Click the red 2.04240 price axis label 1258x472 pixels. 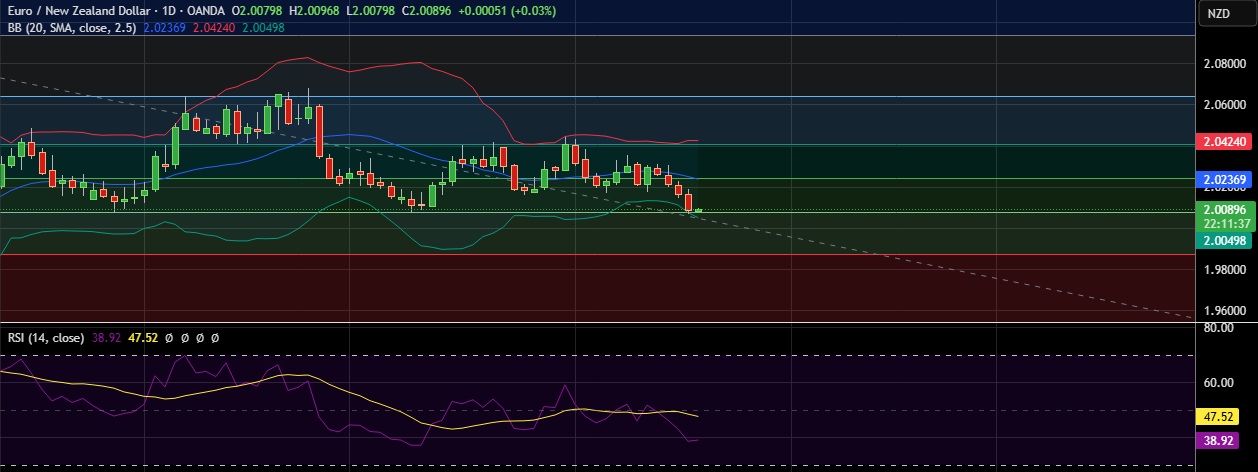tap(1224, 142)
